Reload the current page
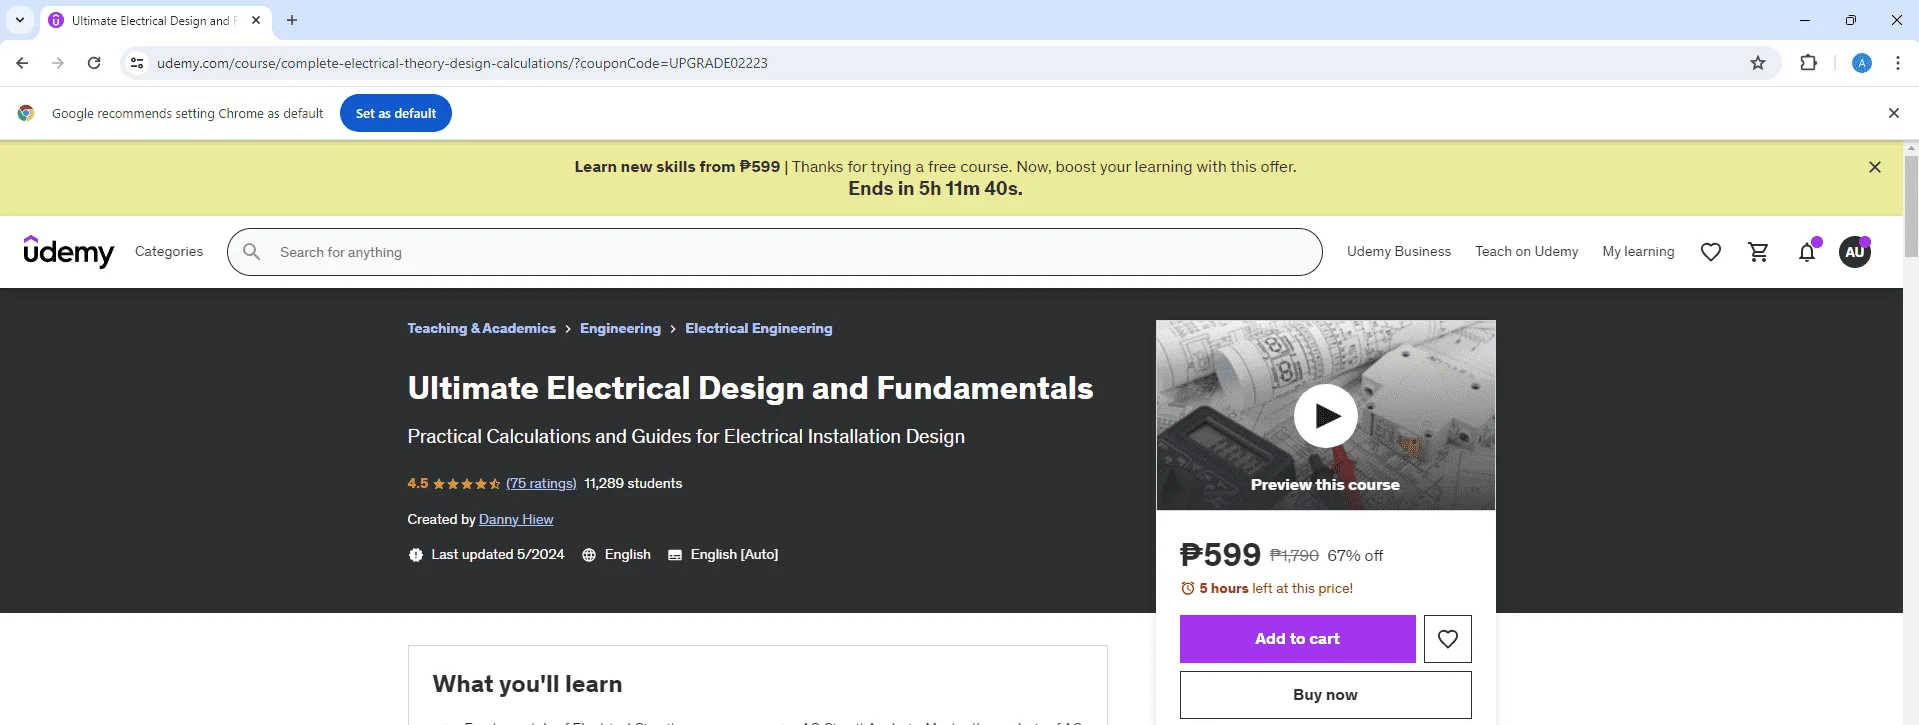 pos(94,63)
